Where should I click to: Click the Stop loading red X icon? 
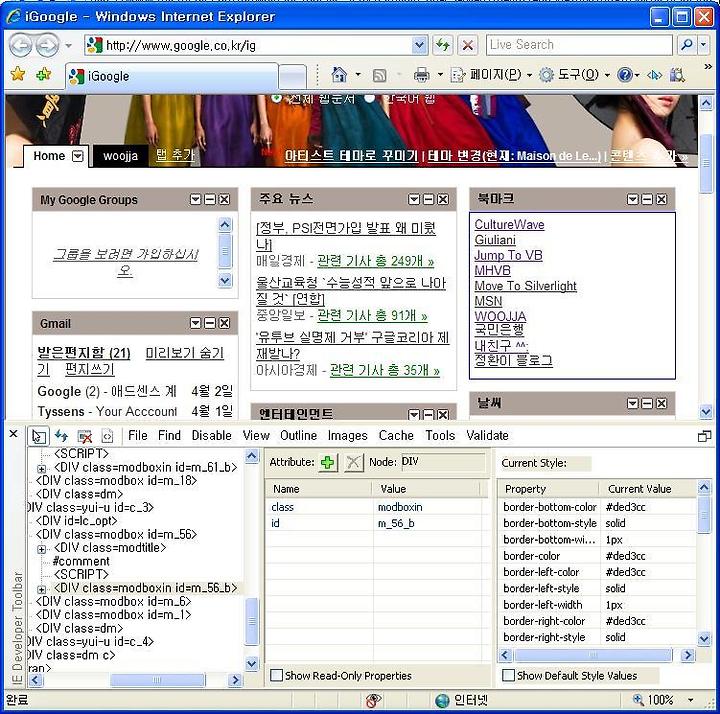[468, 45]
